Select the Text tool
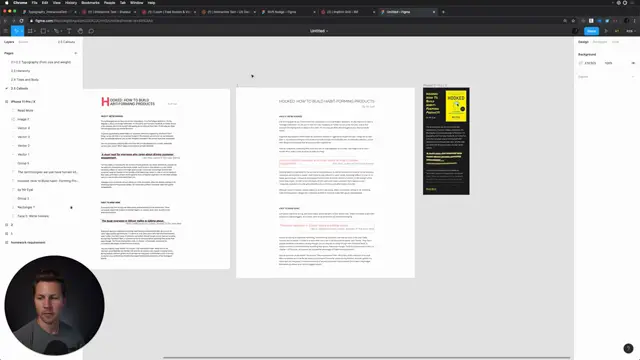 coord(69,31)
